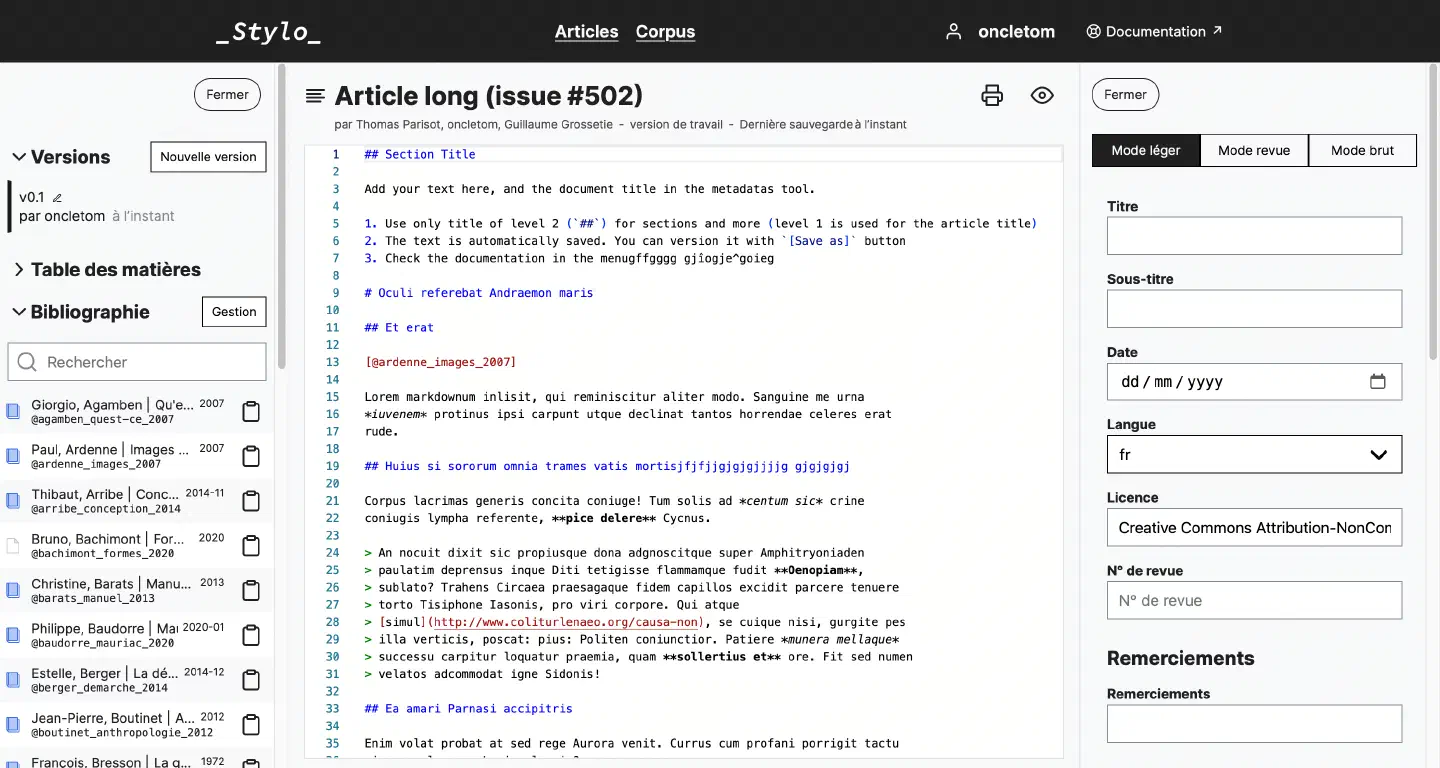Open the Langue dropdown
Image resolution: width=1440 pixels, height=768 pixels.
pos(1254,454)
